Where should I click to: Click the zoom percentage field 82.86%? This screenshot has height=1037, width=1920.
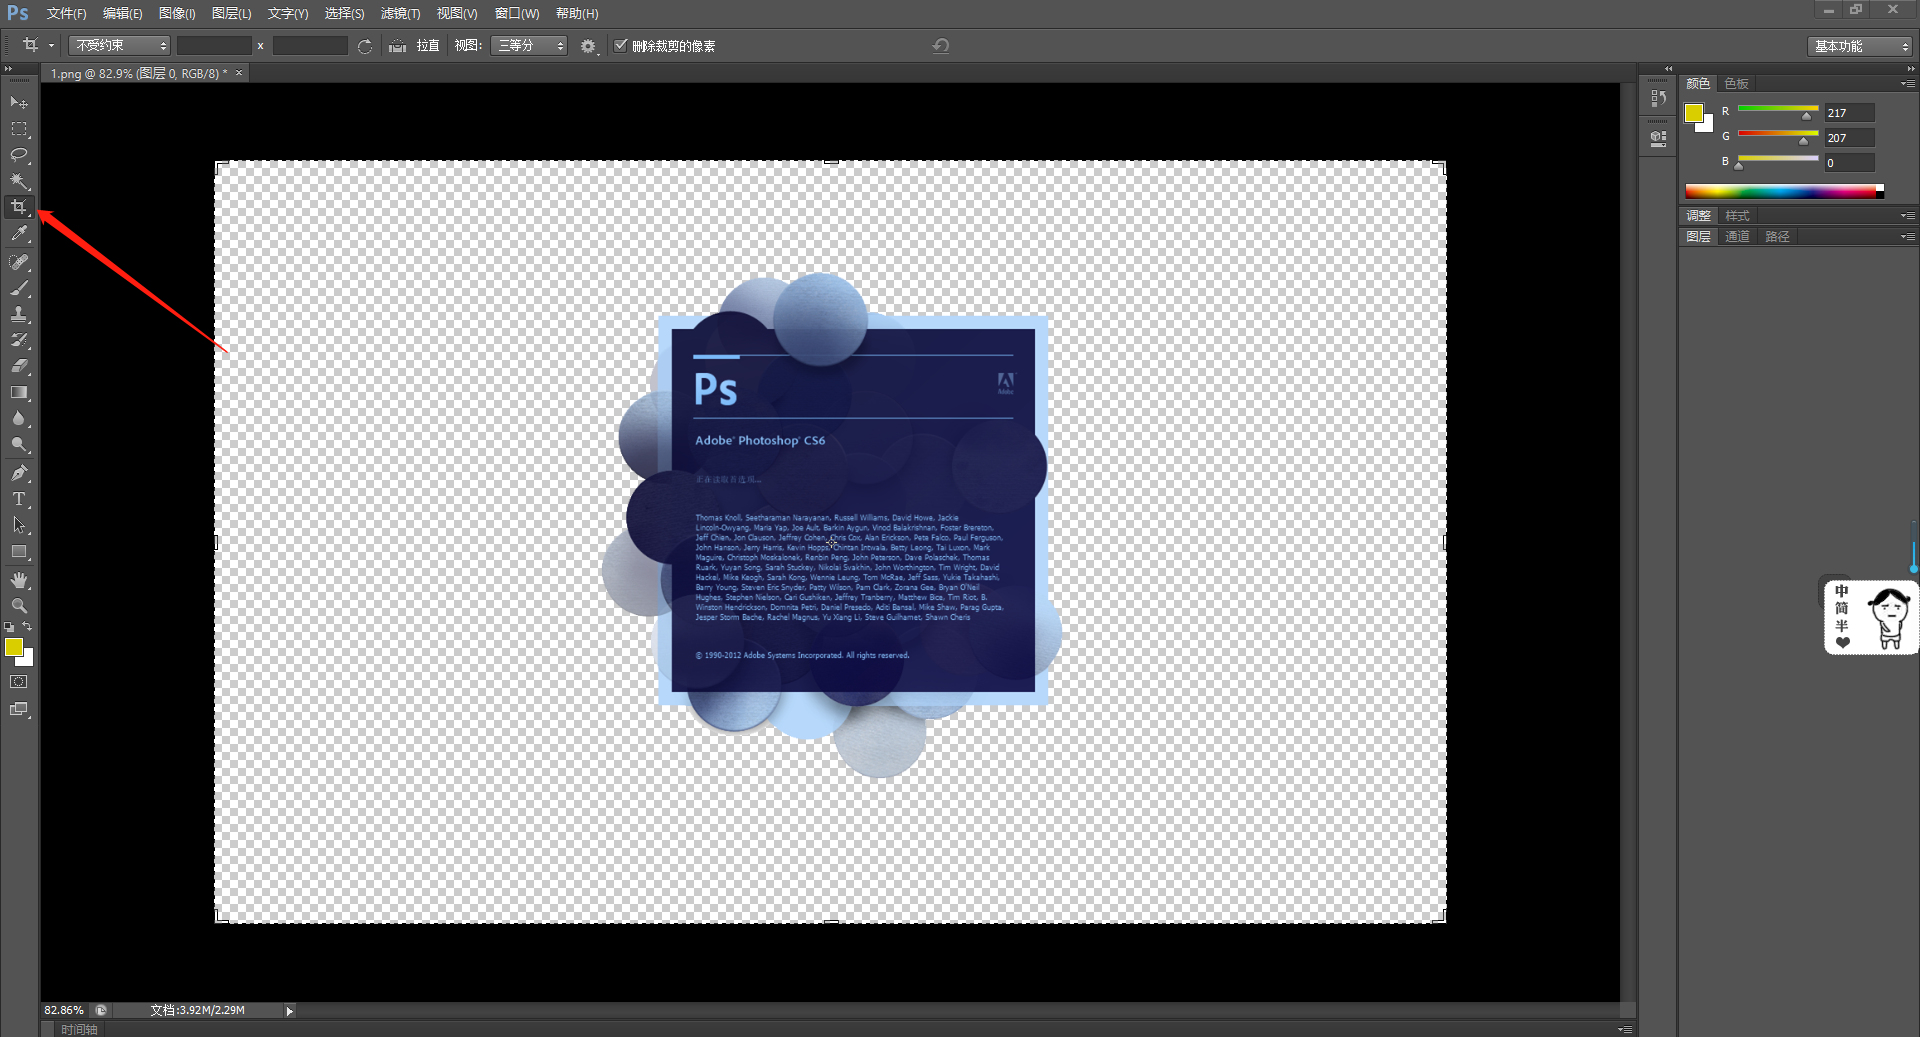pyautogui.click(x=64, y=1011)
